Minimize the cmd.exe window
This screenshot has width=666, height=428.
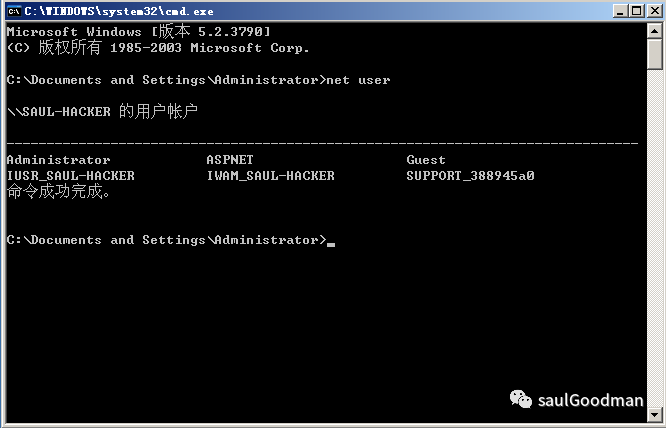pos(620,10)
